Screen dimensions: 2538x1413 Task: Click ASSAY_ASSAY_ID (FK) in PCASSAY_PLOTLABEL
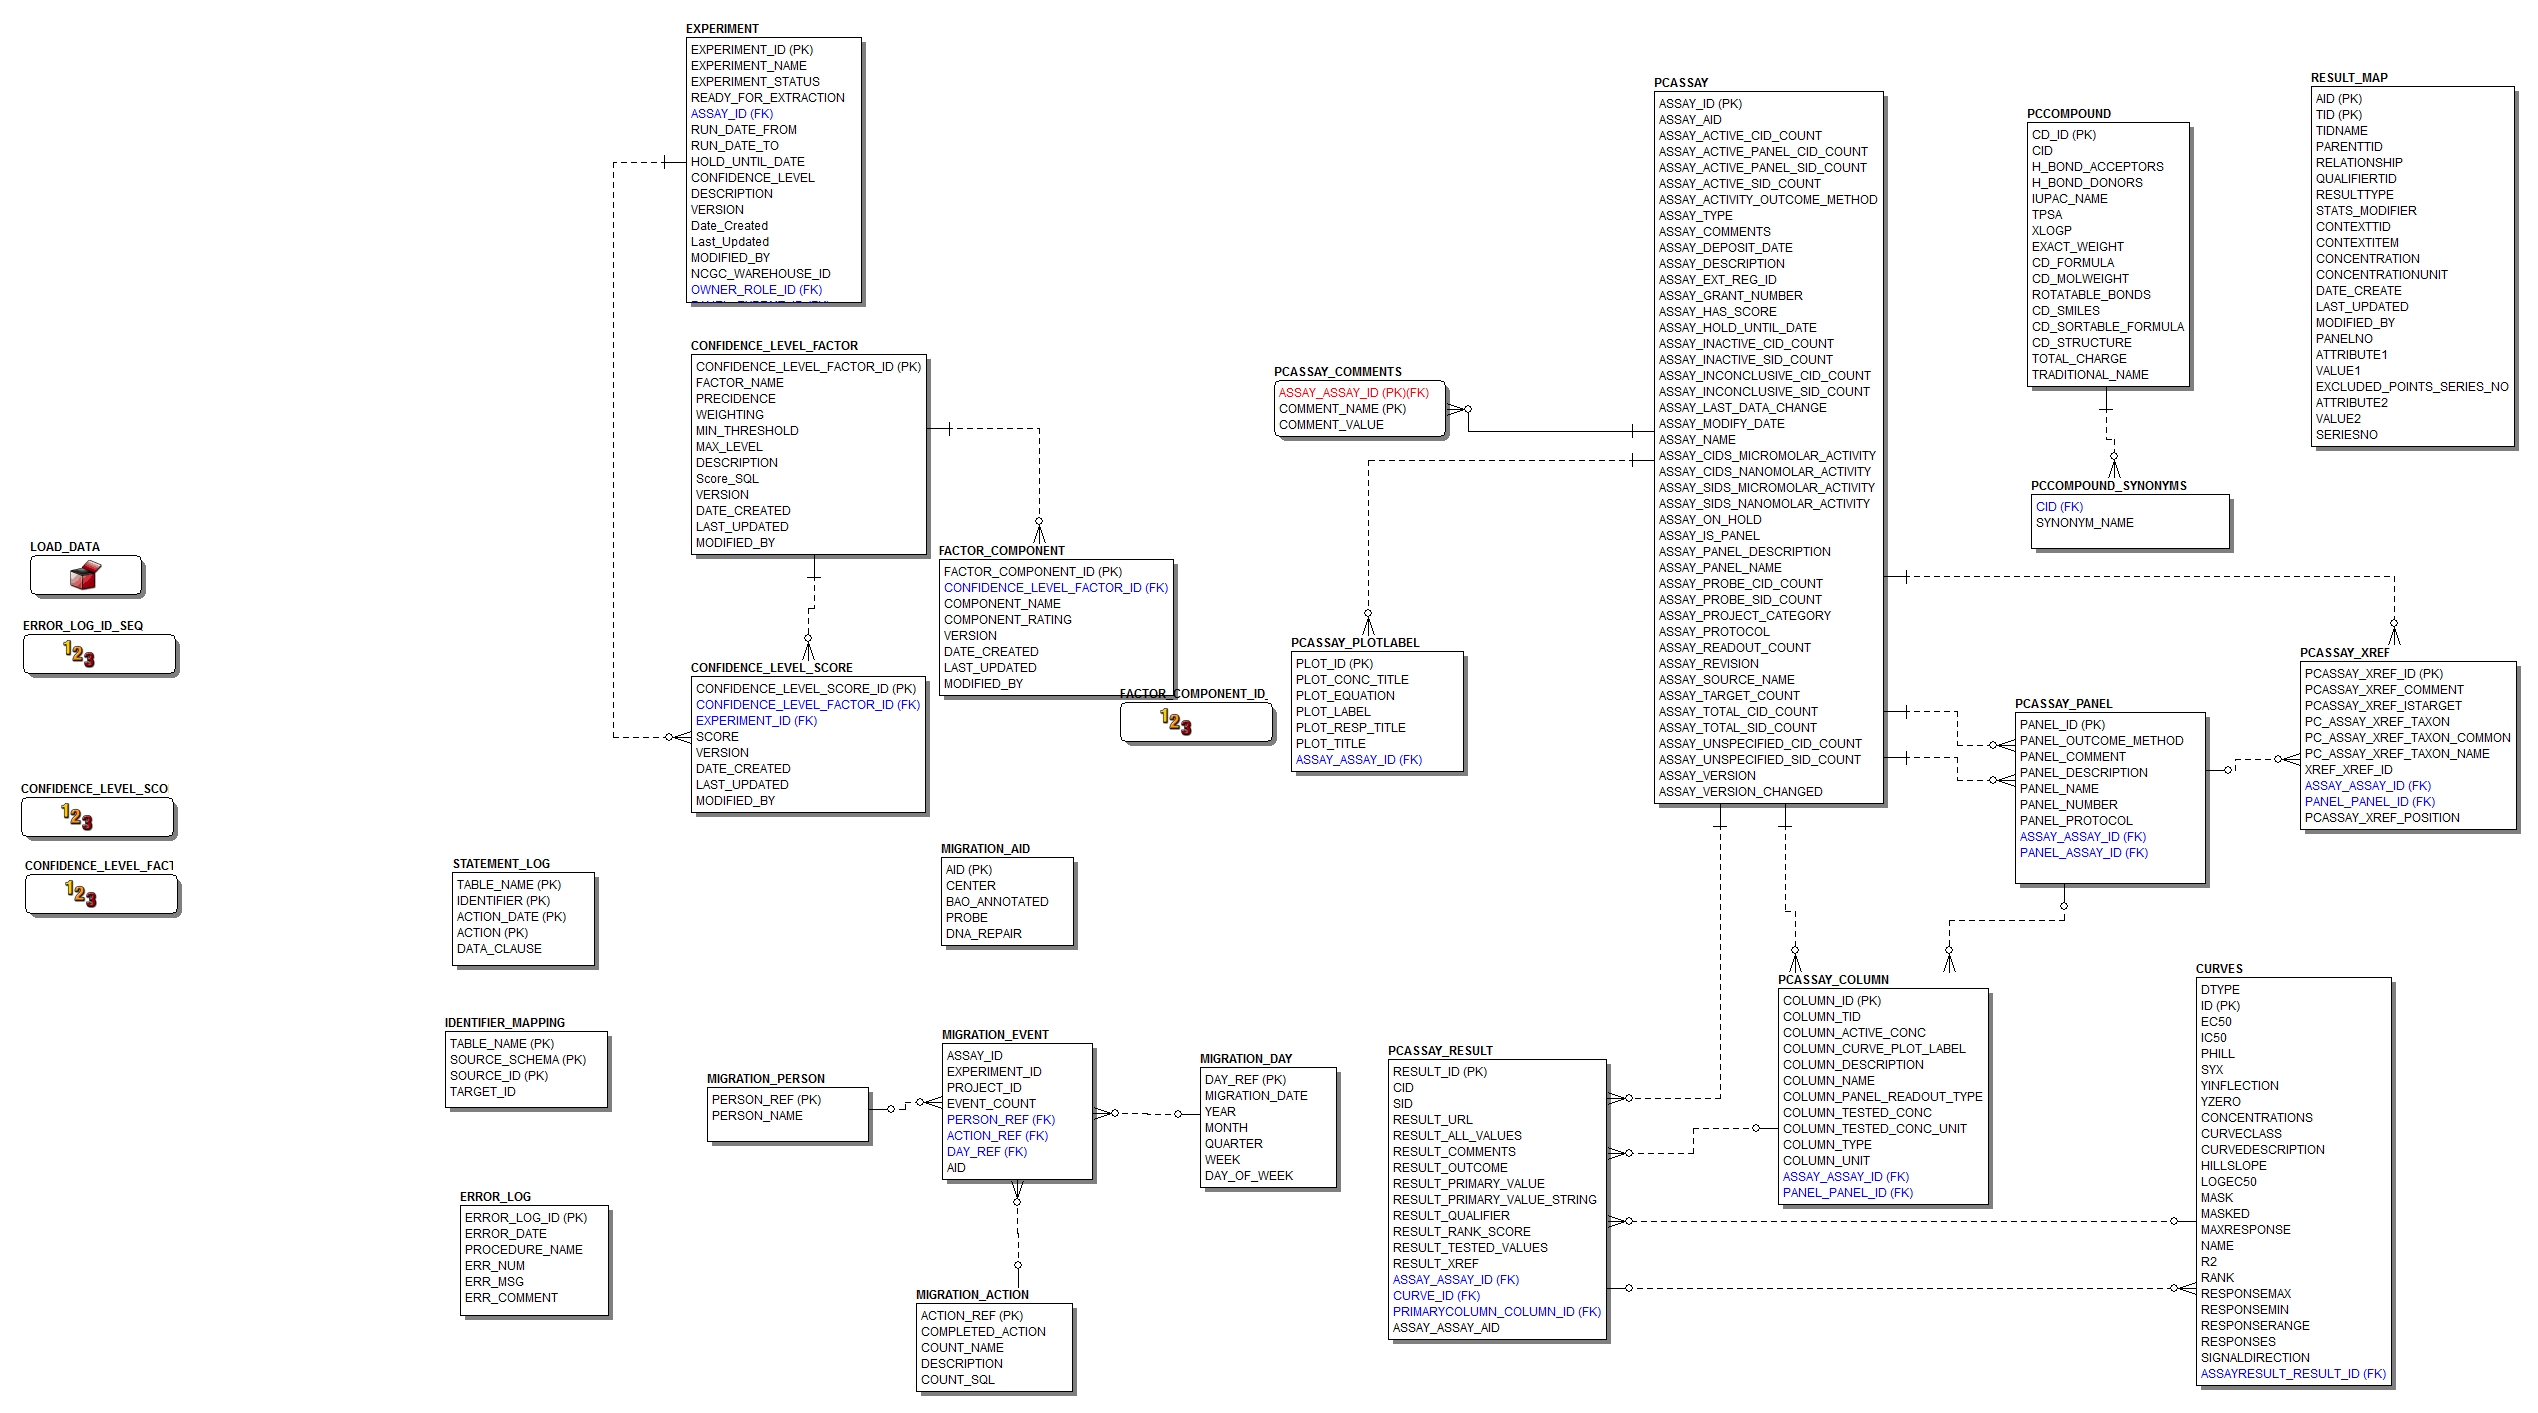pos(1358,759)
